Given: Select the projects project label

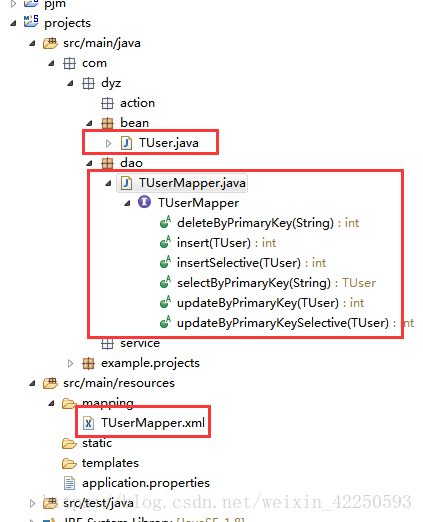Looking at the screenshot, I should point(67,23).
